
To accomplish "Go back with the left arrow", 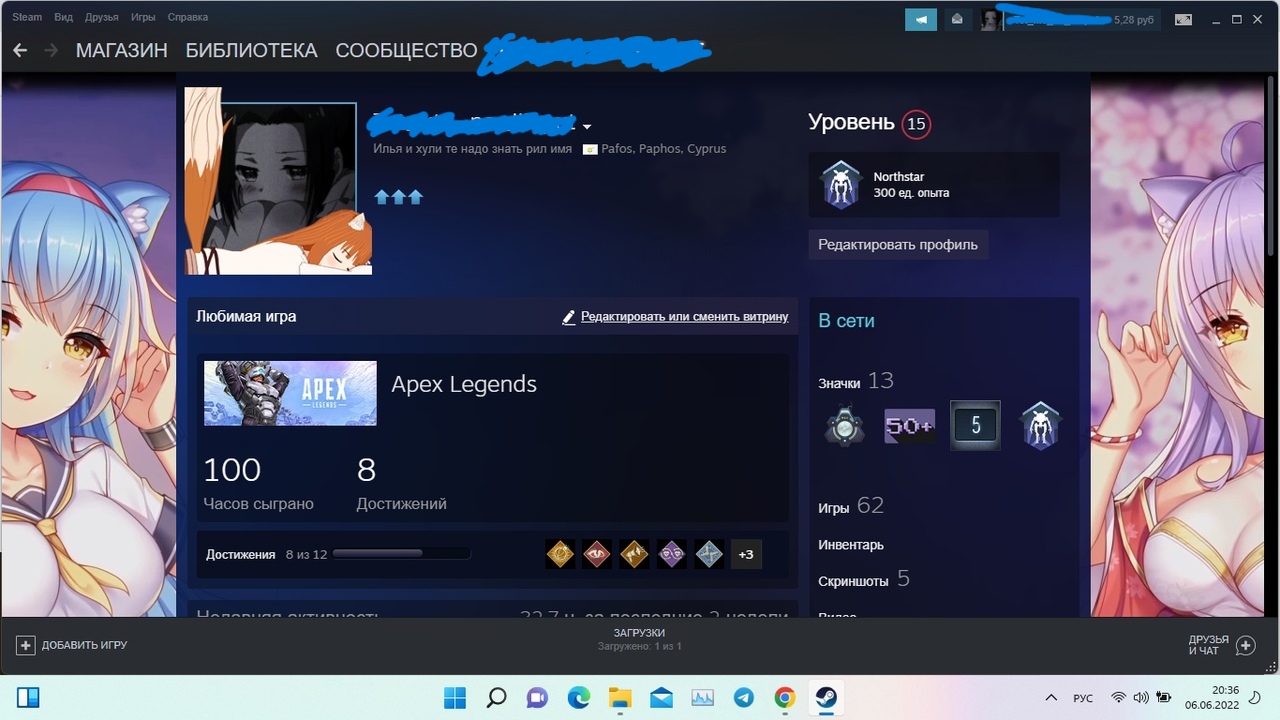I will [20, 50].
